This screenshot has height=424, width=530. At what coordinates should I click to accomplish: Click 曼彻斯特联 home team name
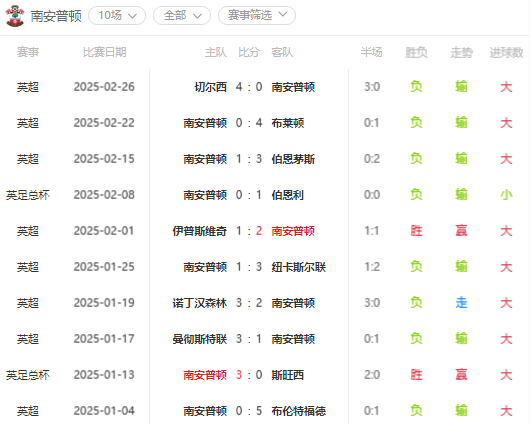(199, 339)
